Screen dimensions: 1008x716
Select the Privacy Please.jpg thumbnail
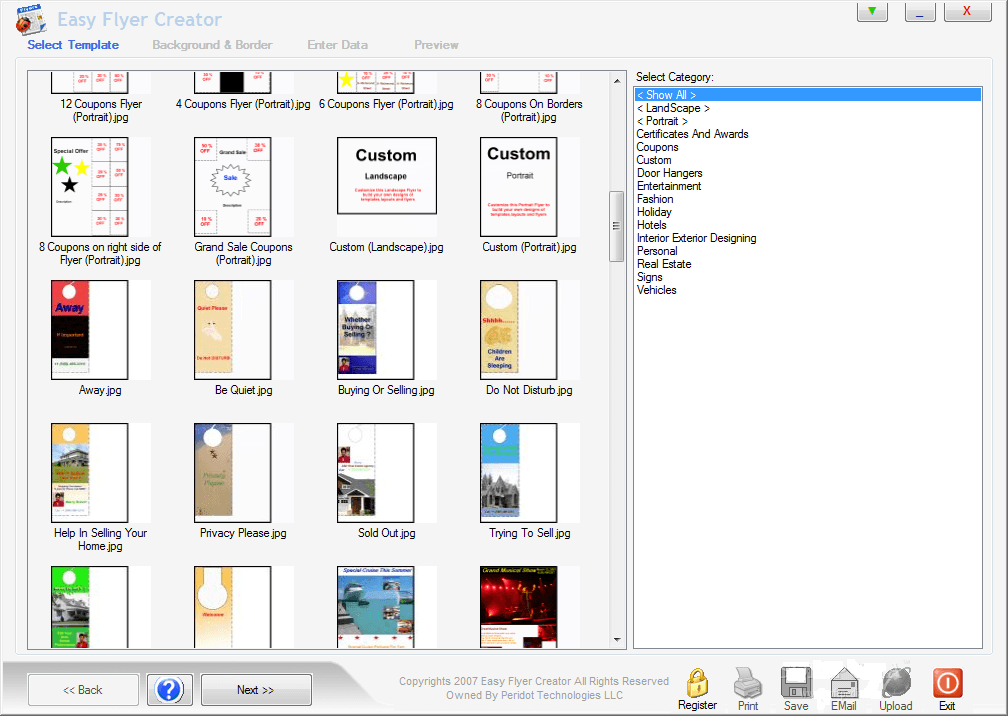click(x=233, y=473)
